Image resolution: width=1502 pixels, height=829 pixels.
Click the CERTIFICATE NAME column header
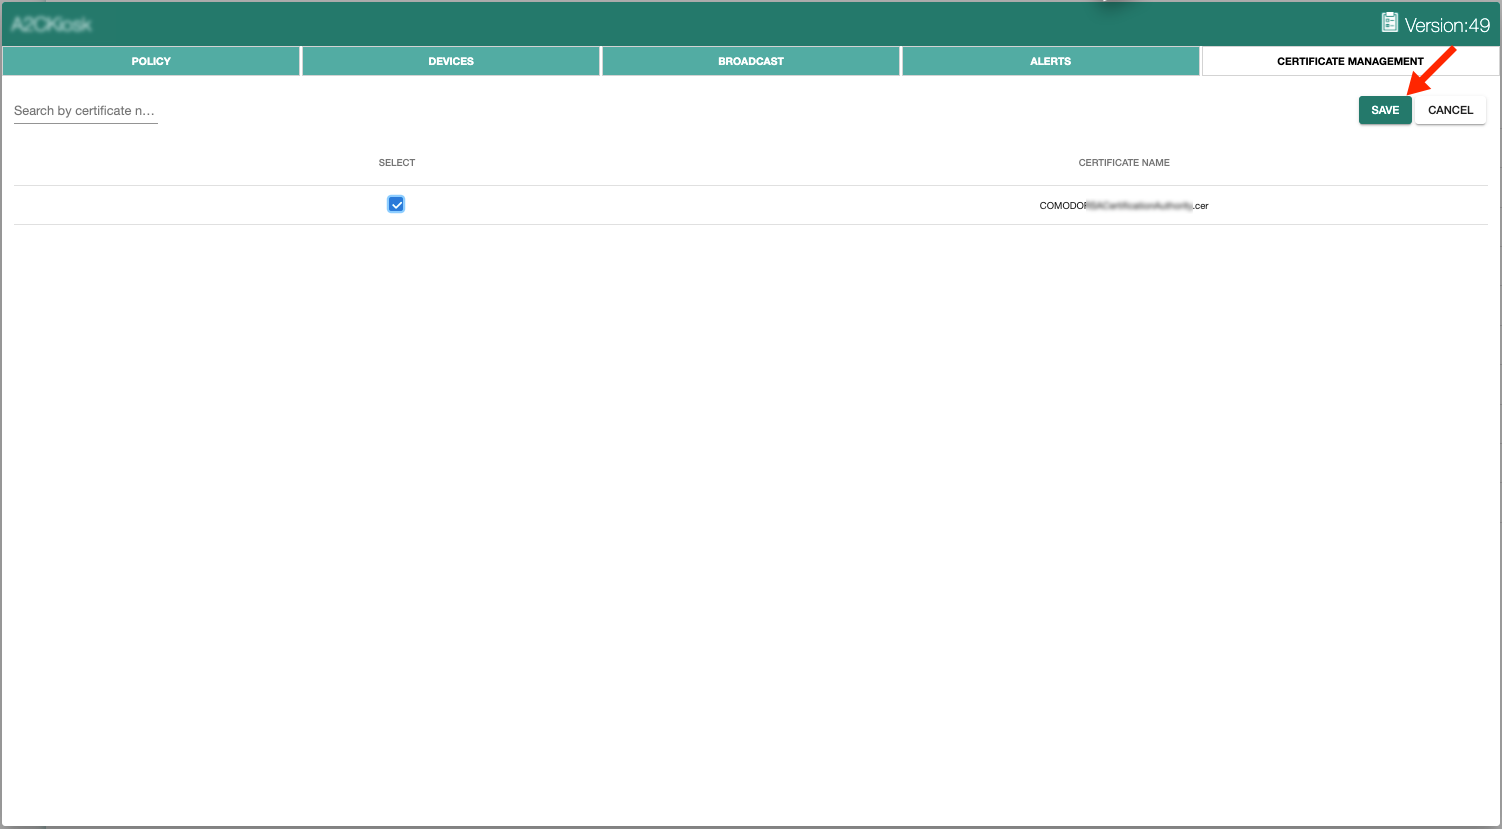click(1124, 162)
